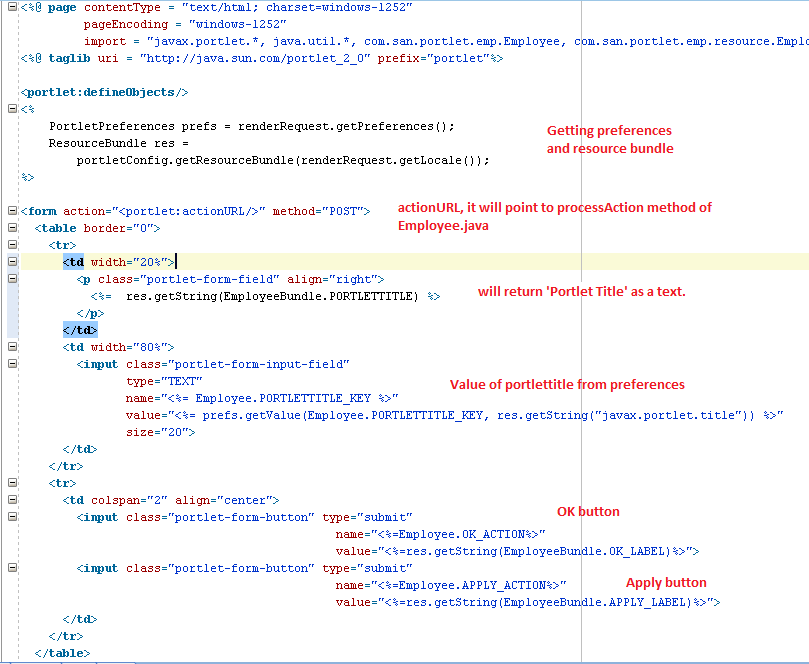Collapse the portlet-form-input-field input block
The image size is (809, 664).
coord(11,364)
